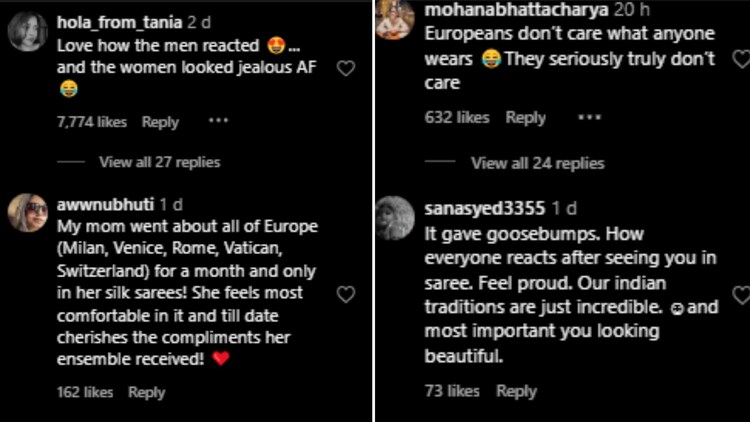Expand View all 27 replies
The width and height of the screenshot is (750, 422).
[159, 162]
